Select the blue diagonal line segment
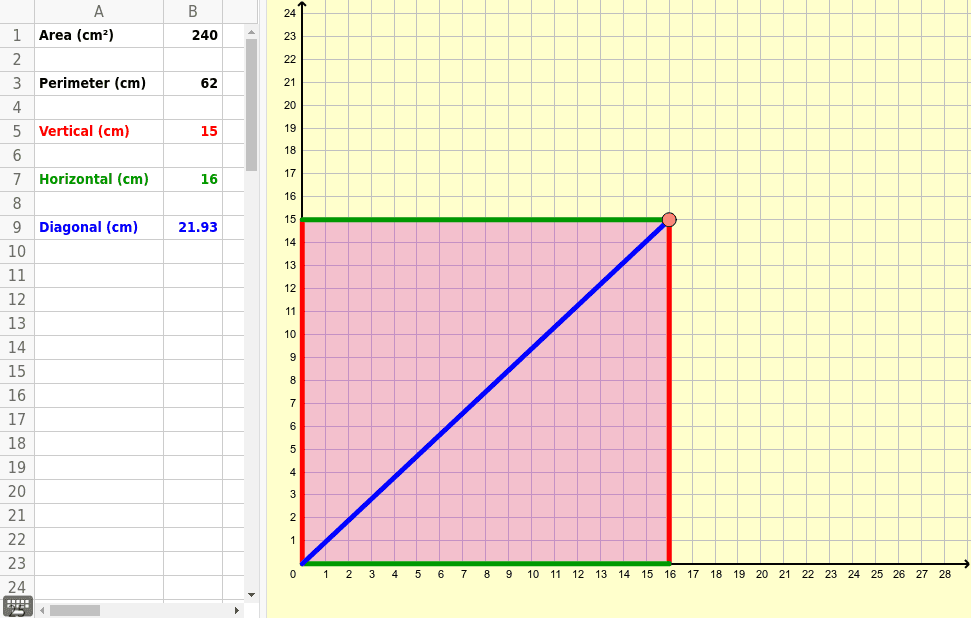973x620 pixels. (485, 392)
